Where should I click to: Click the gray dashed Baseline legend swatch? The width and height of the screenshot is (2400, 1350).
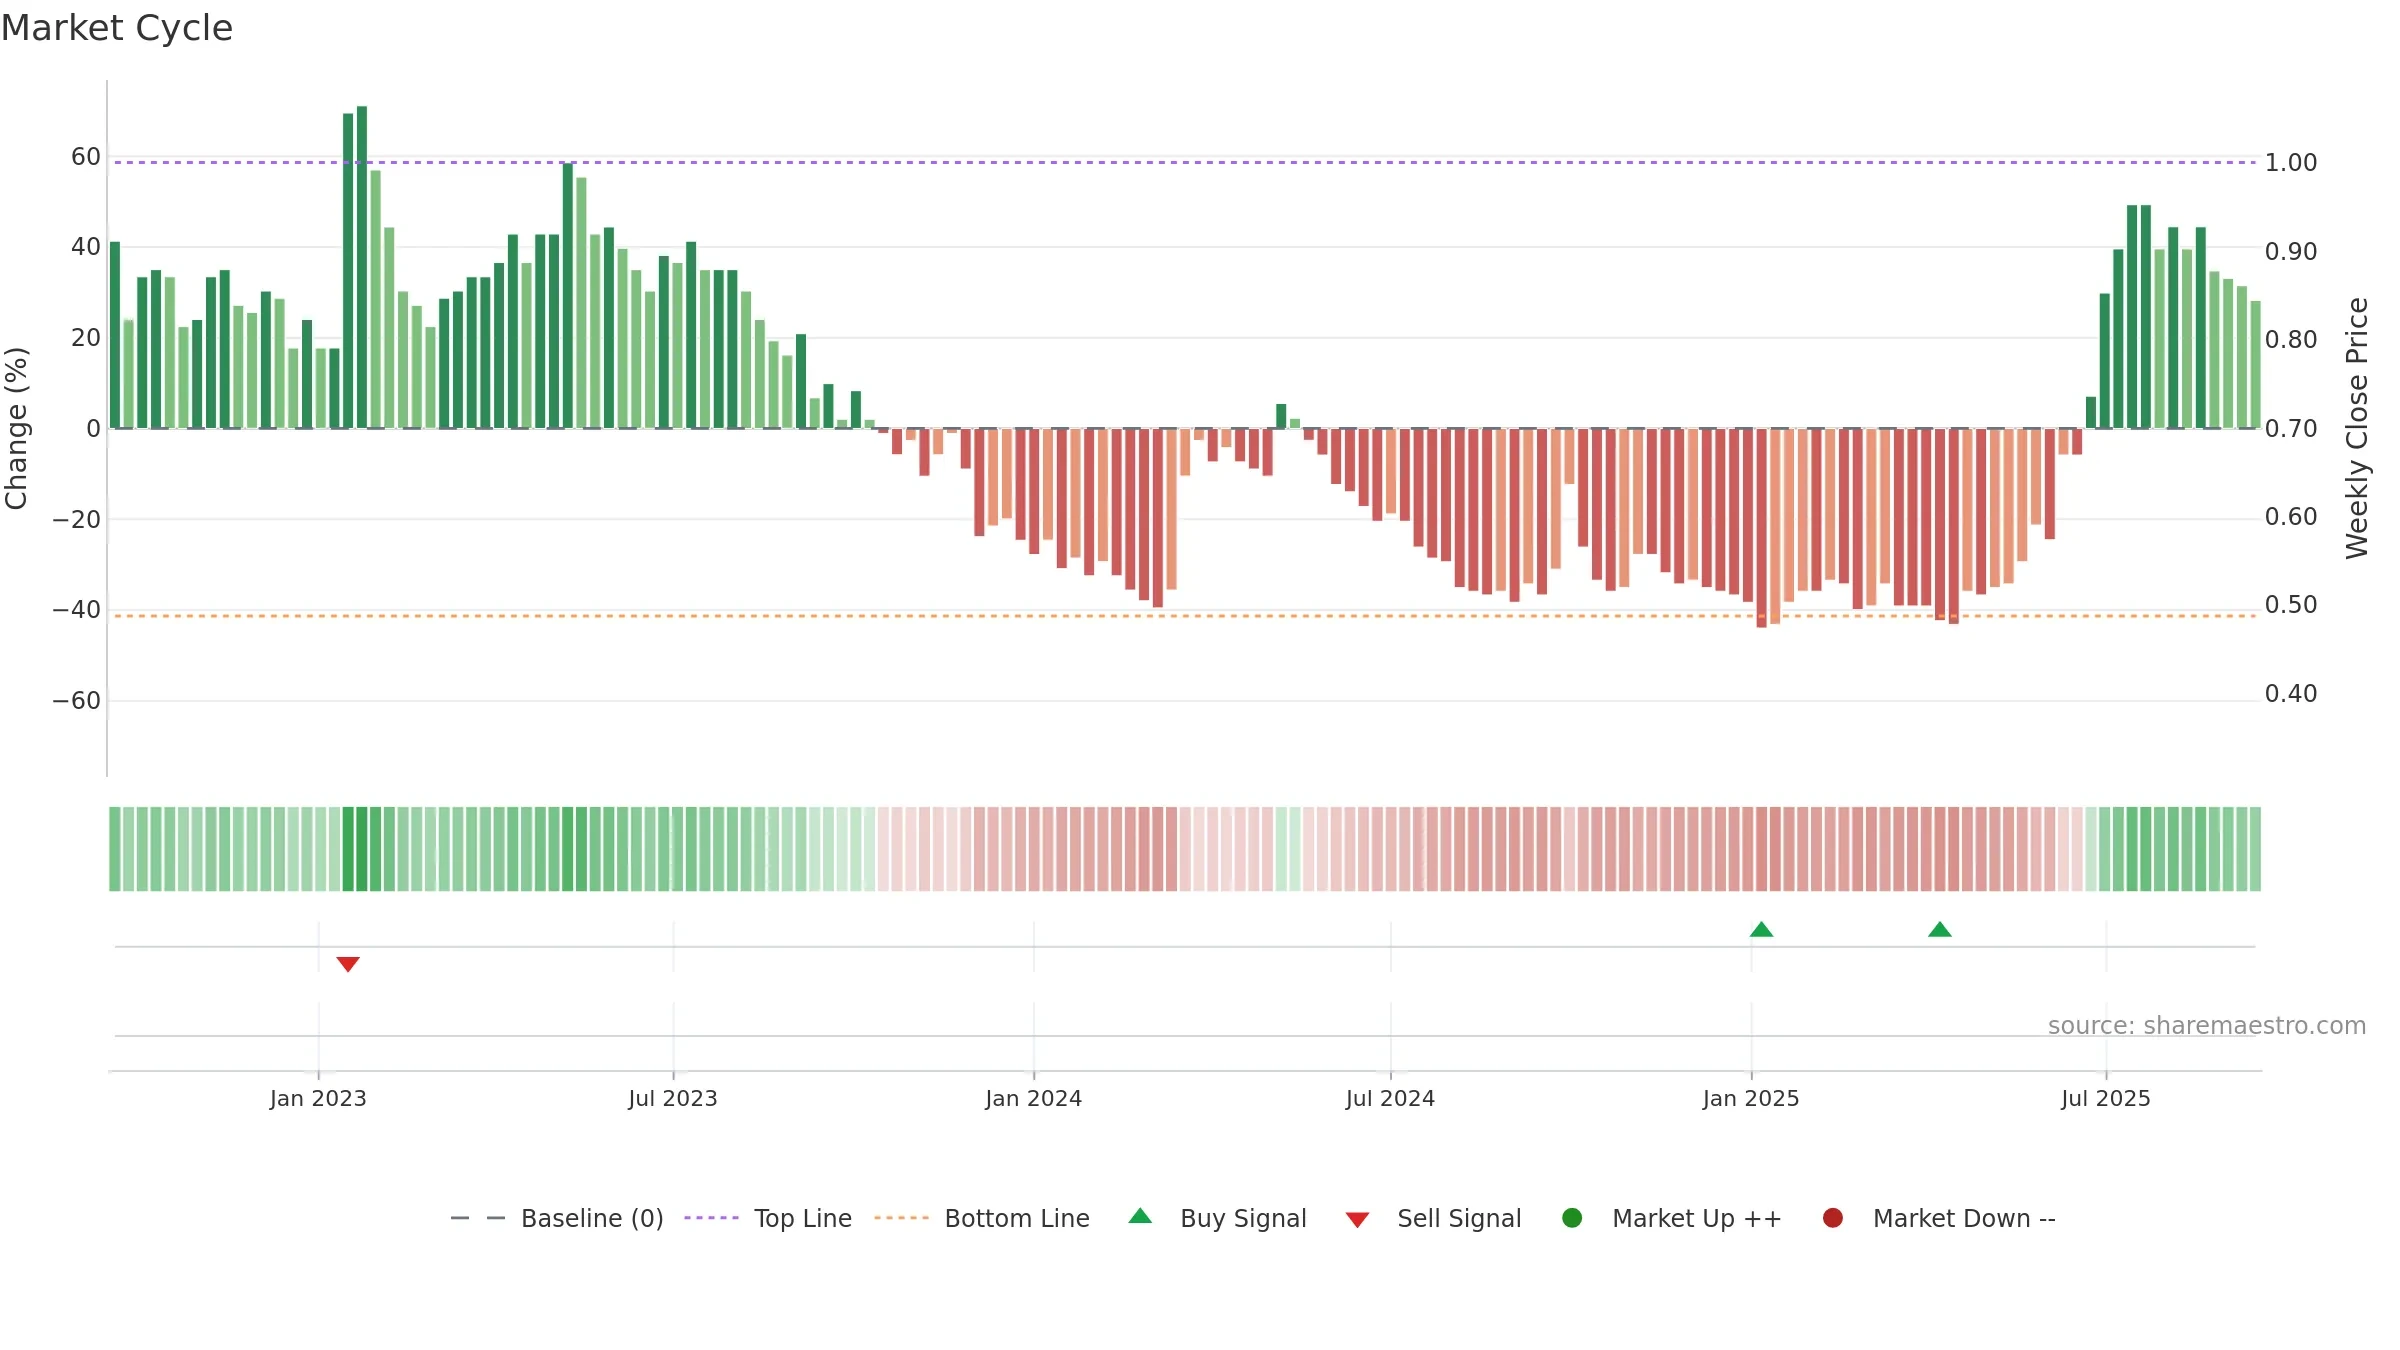478,1218
